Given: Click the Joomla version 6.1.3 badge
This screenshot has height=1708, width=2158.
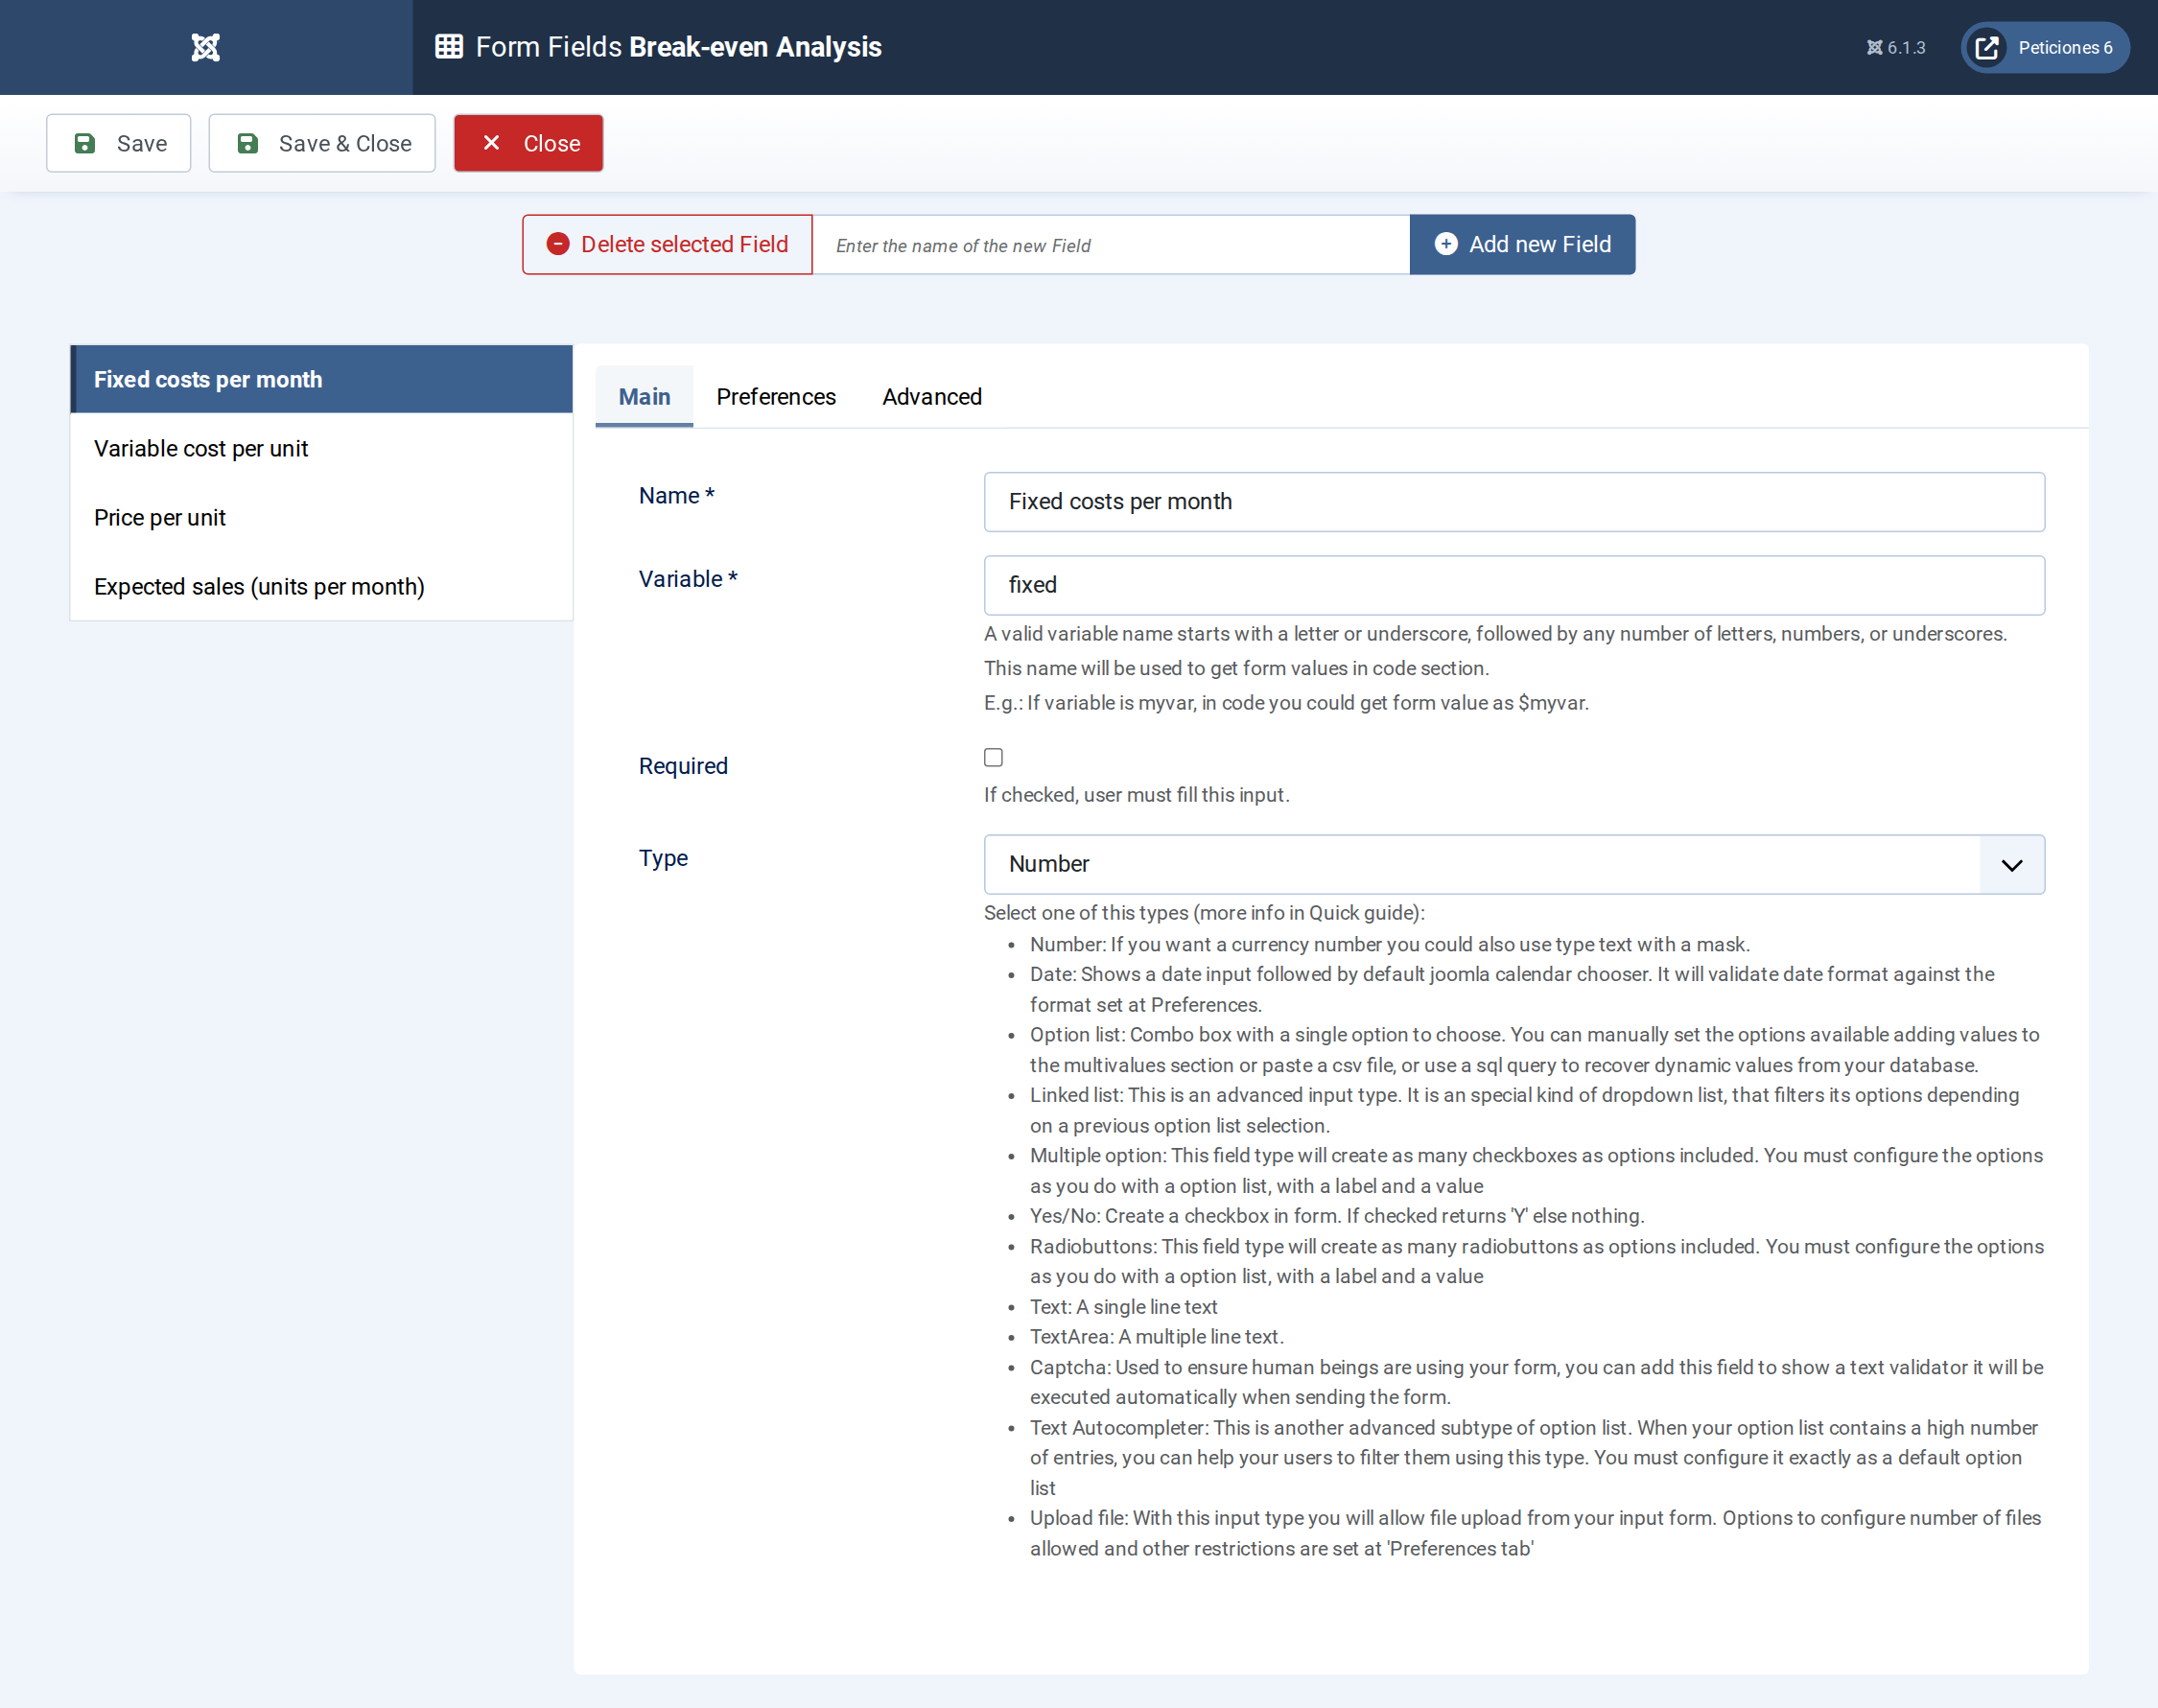Looking at the screenshot, I should pos(1895,47).
